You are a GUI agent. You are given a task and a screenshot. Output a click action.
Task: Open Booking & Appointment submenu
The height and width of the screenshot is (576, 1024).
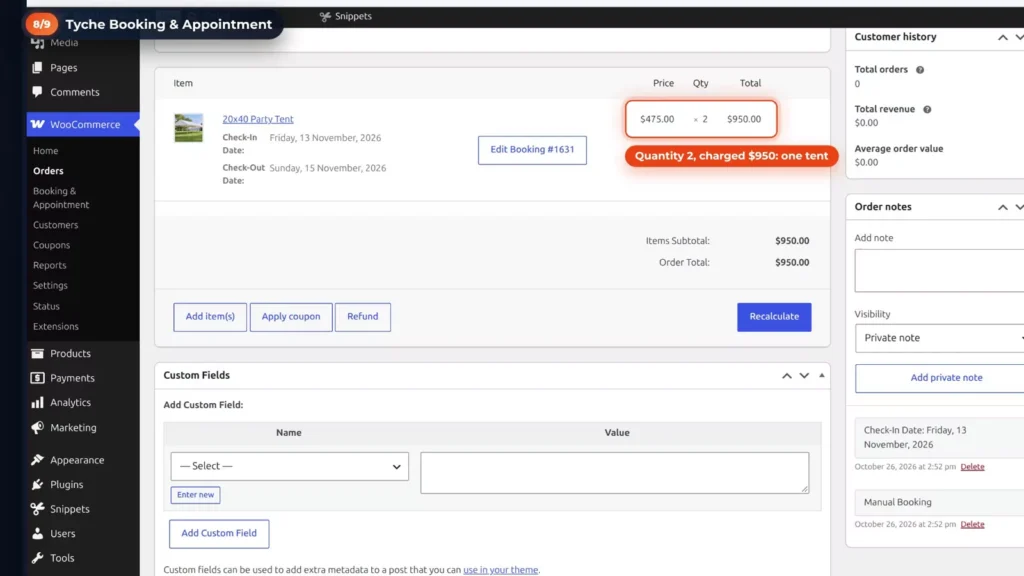61,198
